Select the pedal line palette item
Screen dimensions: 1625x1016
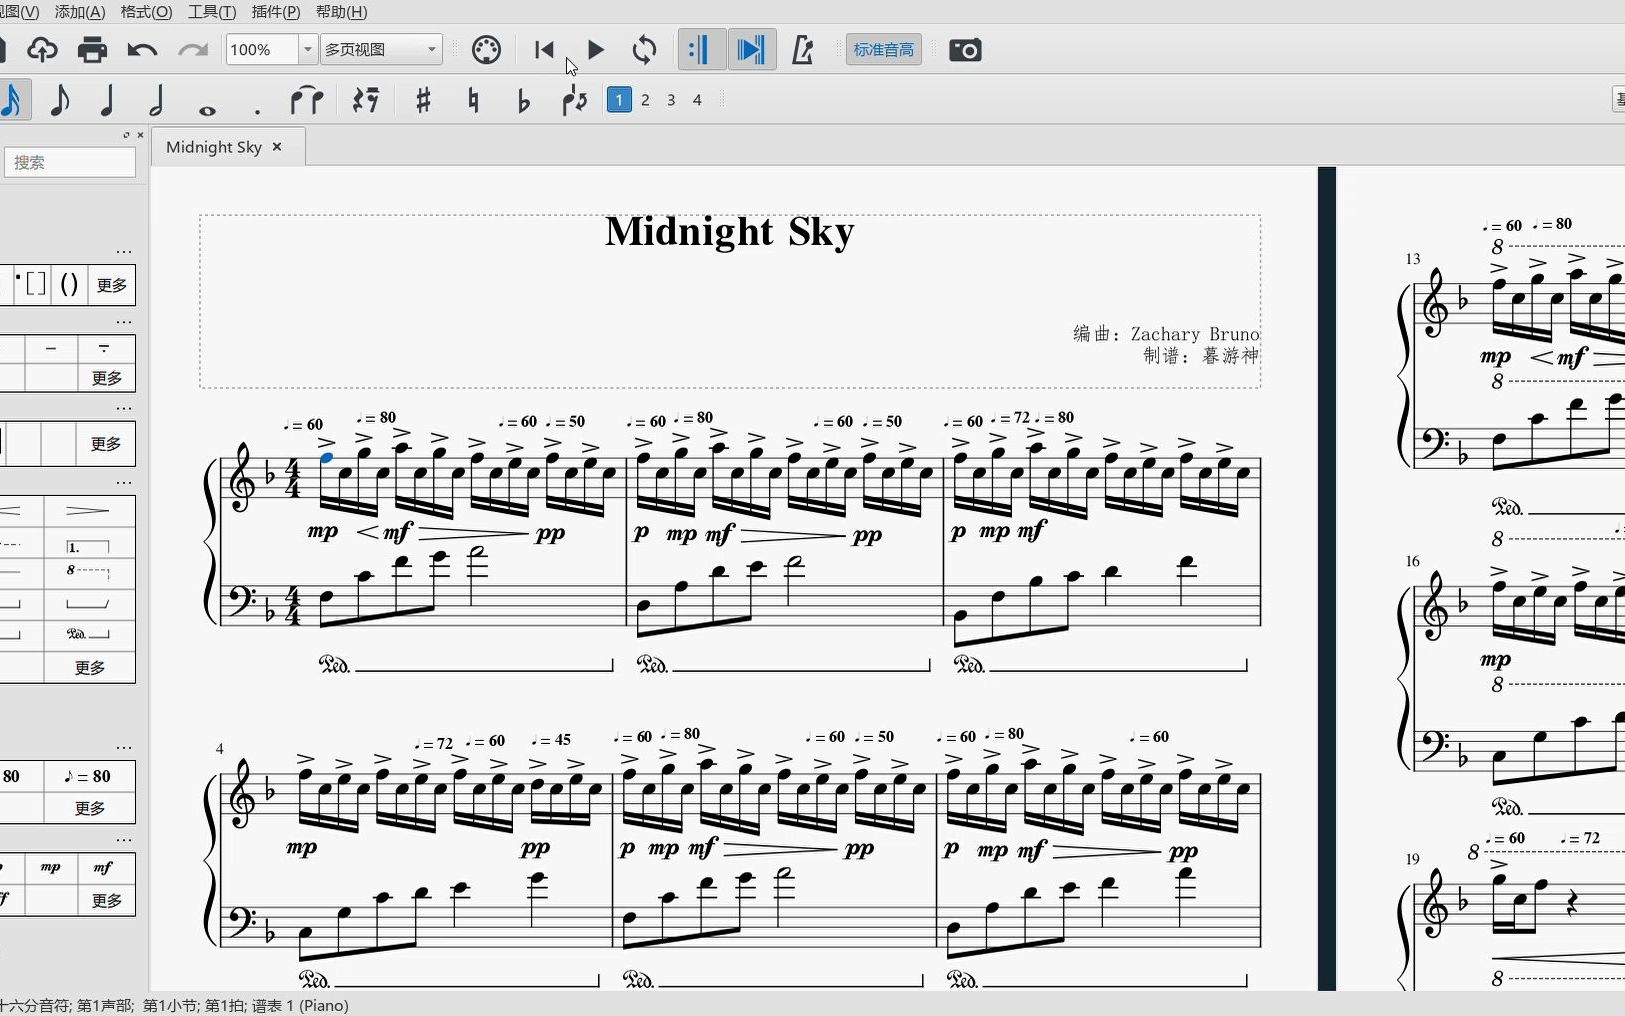(x=87, y=634)
